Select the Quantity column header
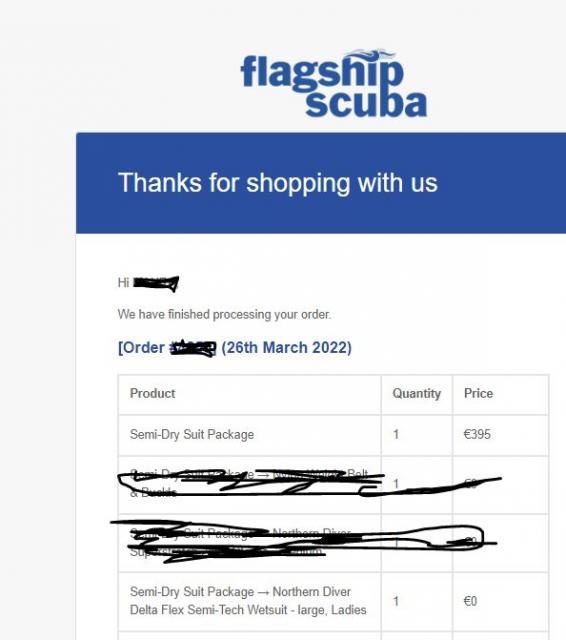 417,393
